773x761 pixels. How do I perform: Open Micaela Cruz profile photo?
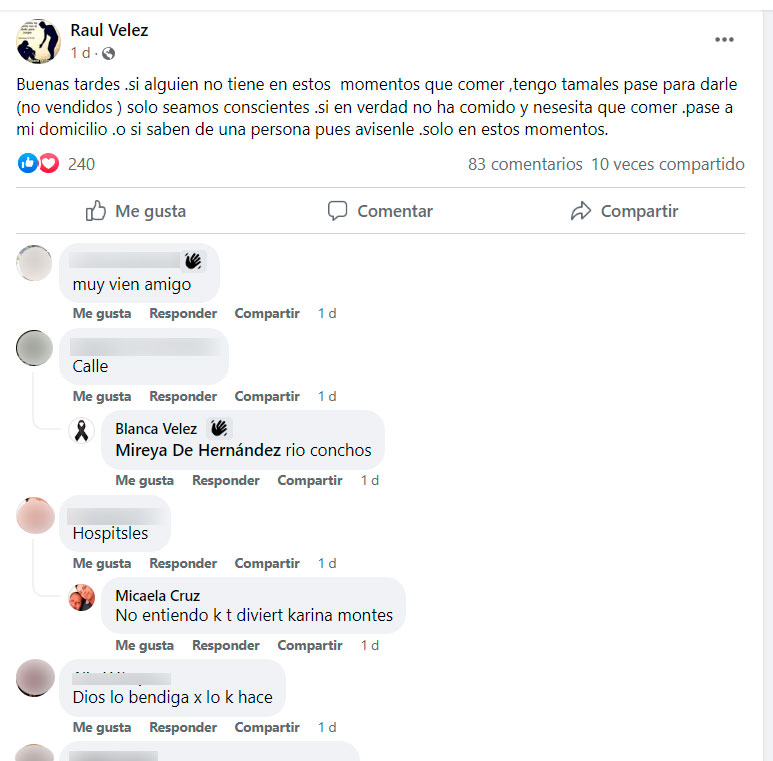tap(81, 597)
